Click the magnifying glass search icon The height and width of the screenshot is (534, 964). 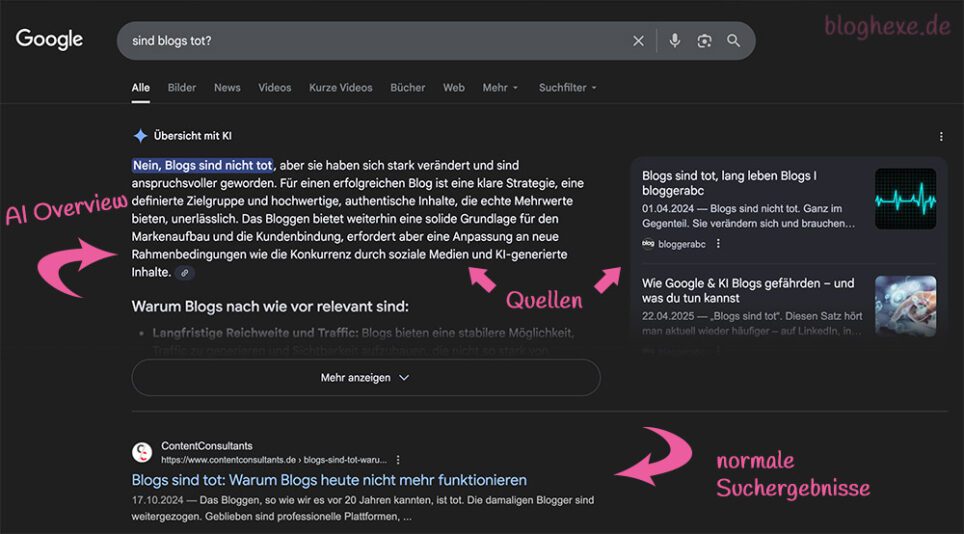[734, 41]
